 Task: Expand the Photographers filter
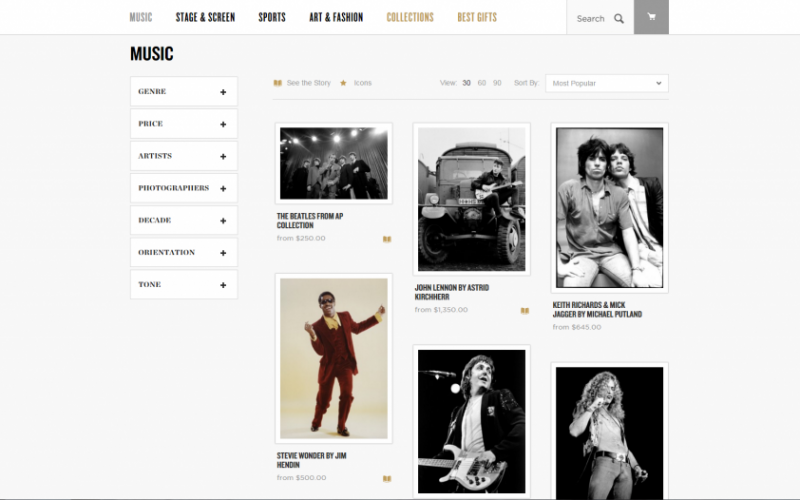(184, 188)
